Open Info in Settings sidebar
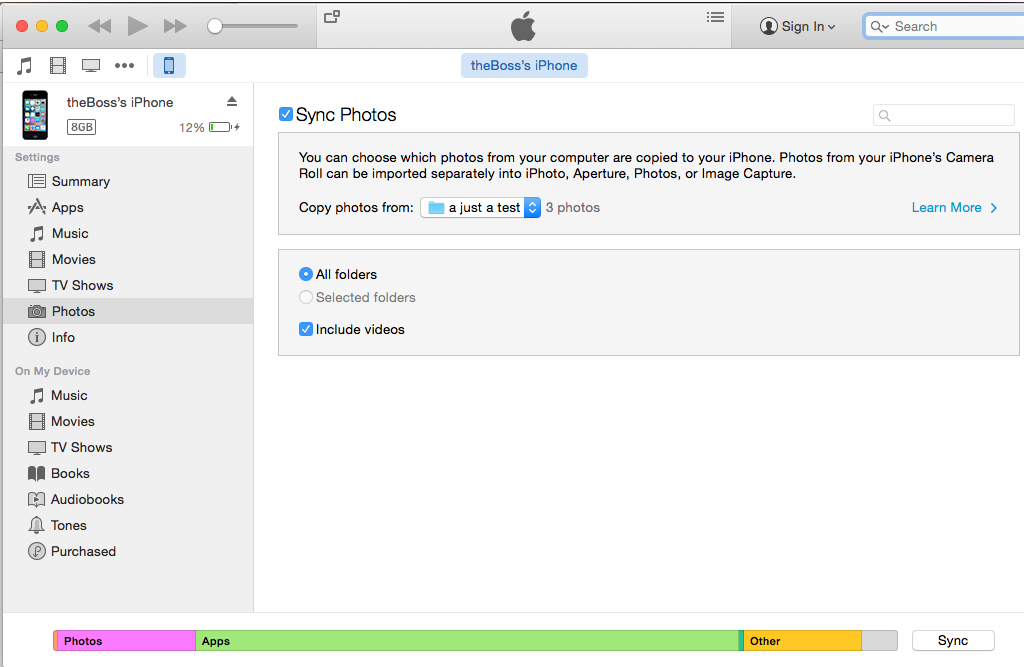The height and width of the screenshot is (667, 1024). pyautogui.click(x=128, y=337)
